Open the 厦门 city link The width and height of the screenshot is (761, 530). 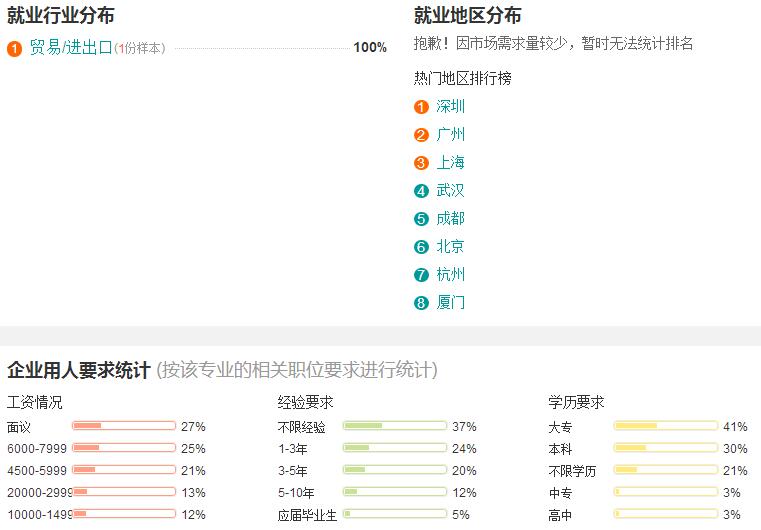point(450,303)
